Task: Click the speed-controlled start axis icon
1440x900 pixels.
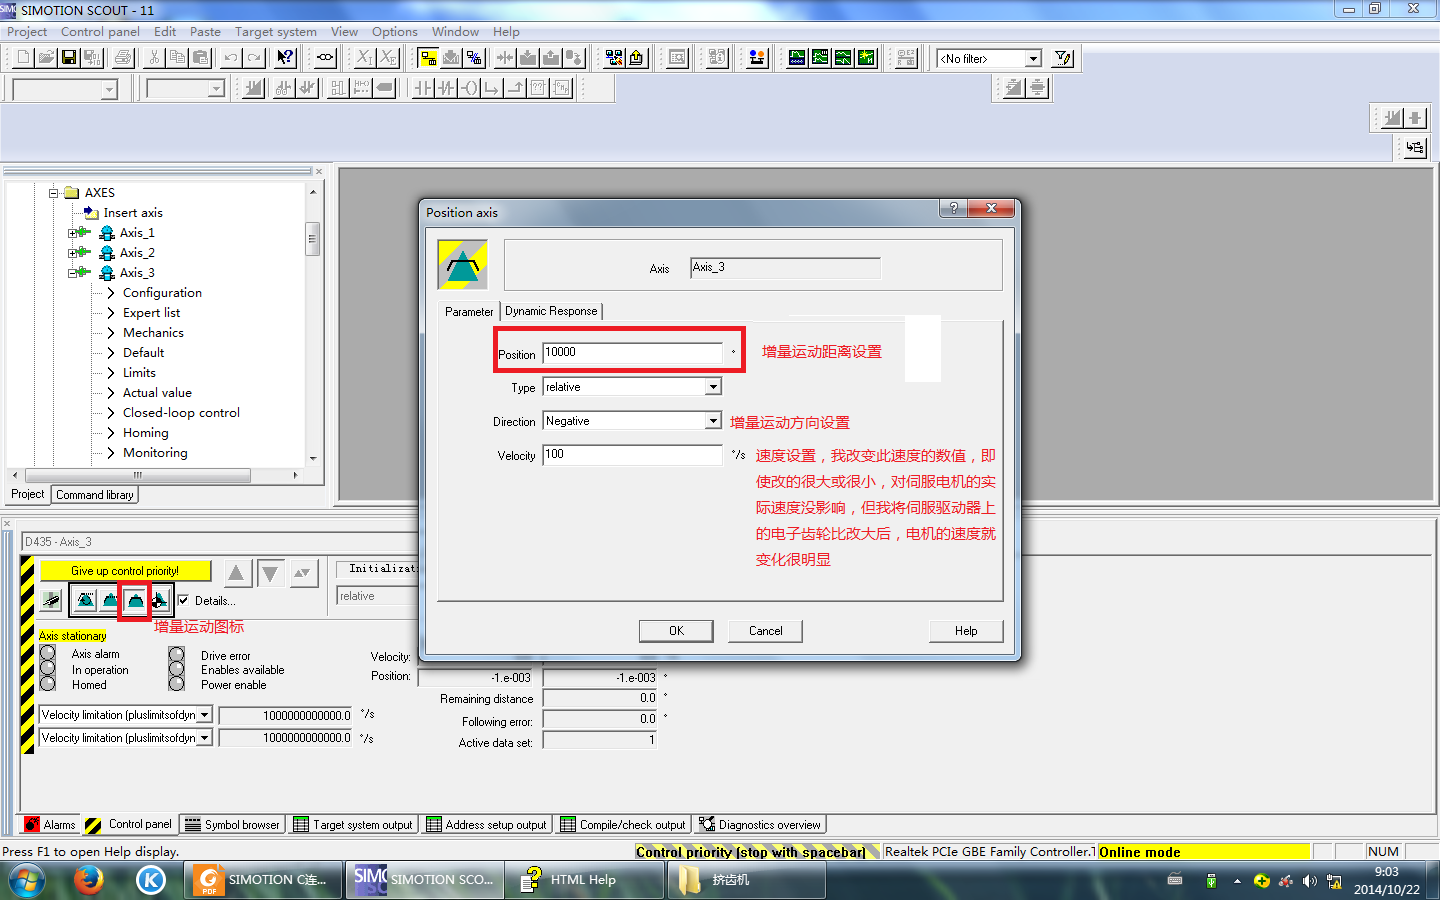Action: click(x=86, y=600)
